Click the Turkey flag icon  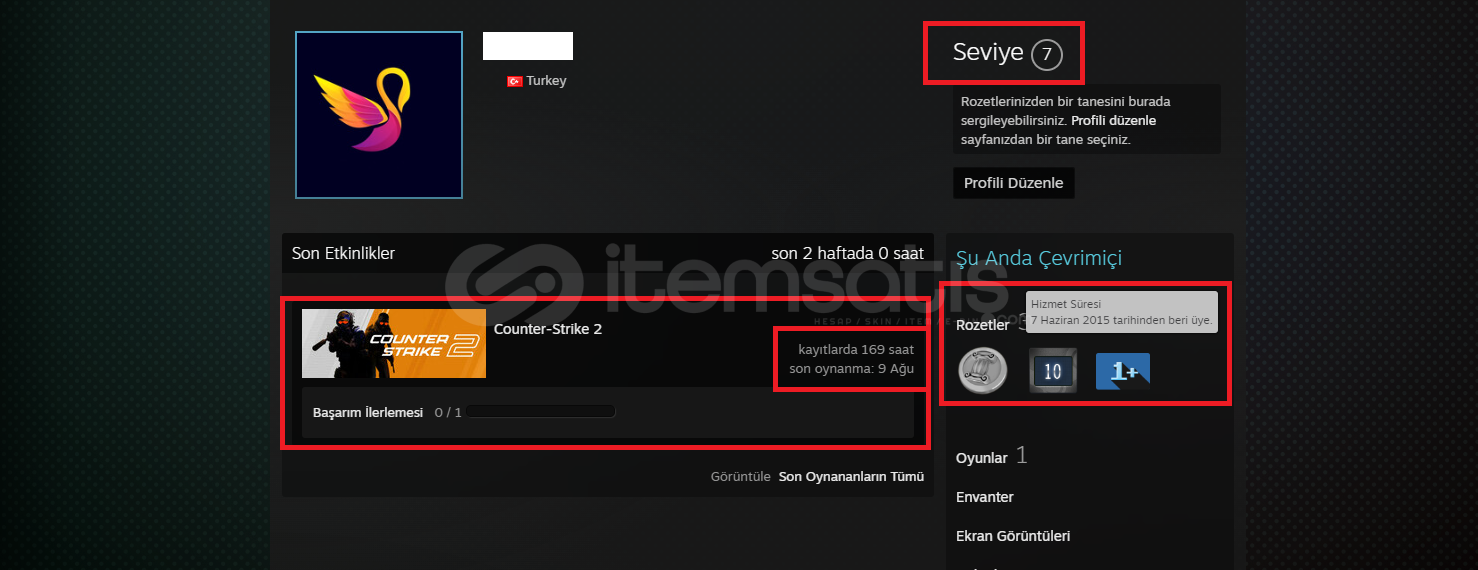point(515,81)
